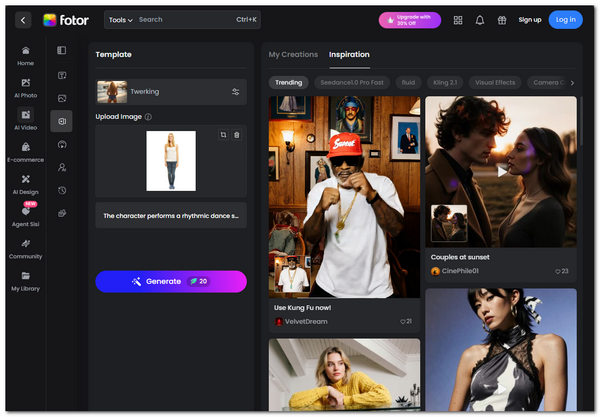The image size is (600, 417).
Task: Expand the Tools dropdown in the search bar
Action: [x=120, y=19]
